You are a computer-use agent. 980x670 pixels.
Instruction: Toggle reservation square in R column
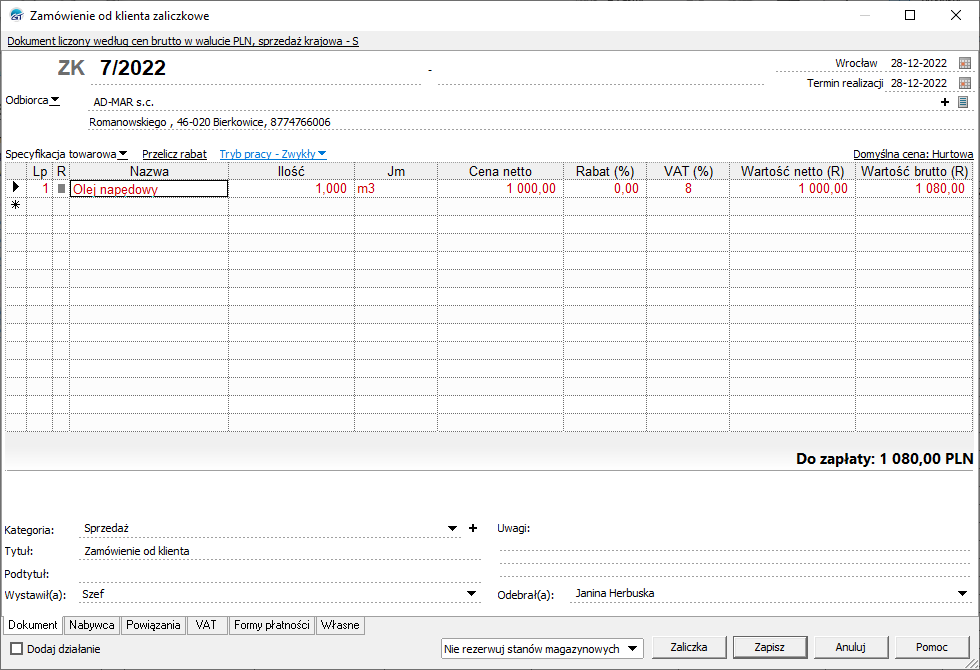(x=61, y=188)
